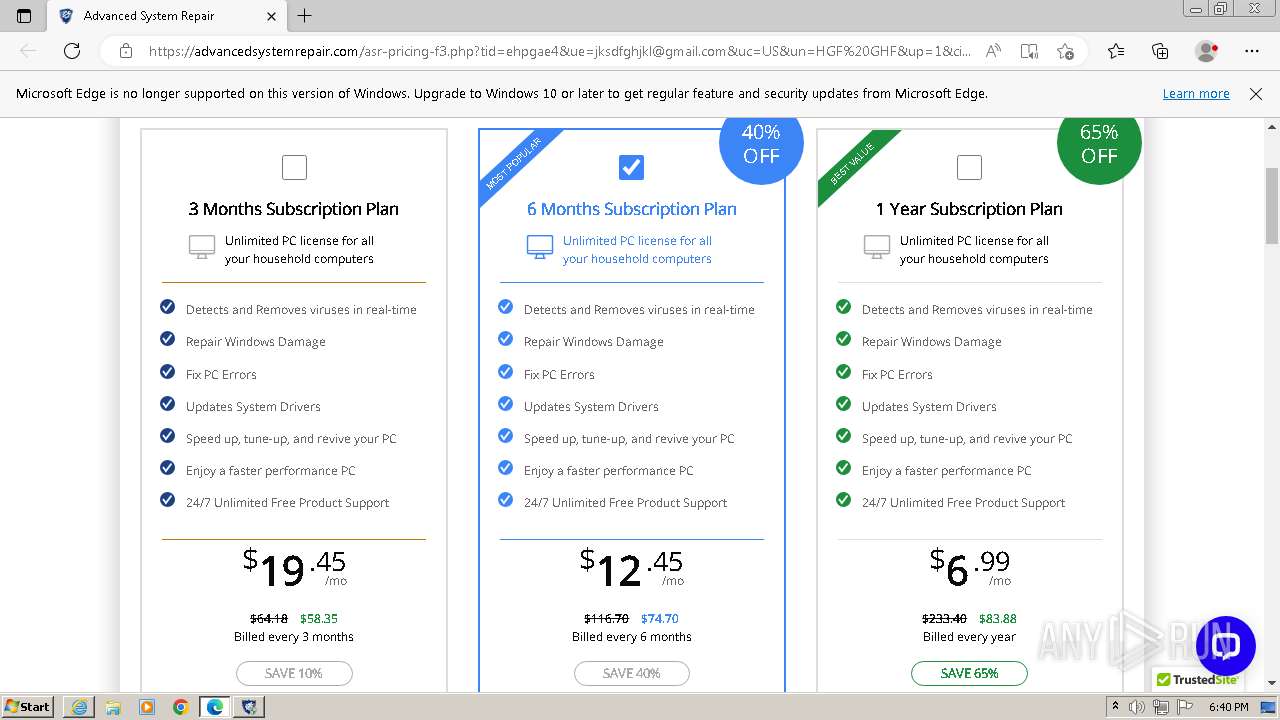Show hidden system tray icons
This screenshot has height=720, width=1280.
click(1116, 706)
